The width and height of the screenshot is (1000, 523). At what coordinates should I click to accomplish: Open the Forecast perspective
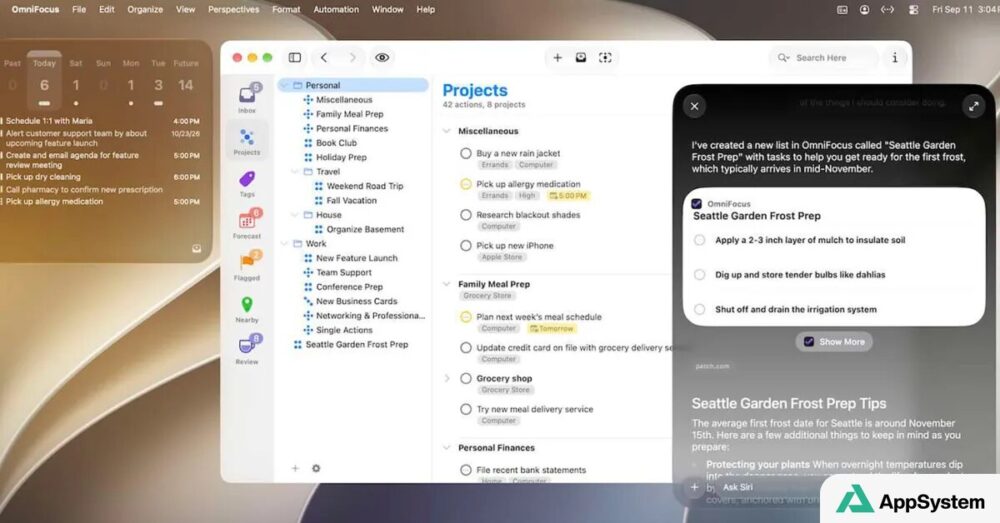[247, 224]
